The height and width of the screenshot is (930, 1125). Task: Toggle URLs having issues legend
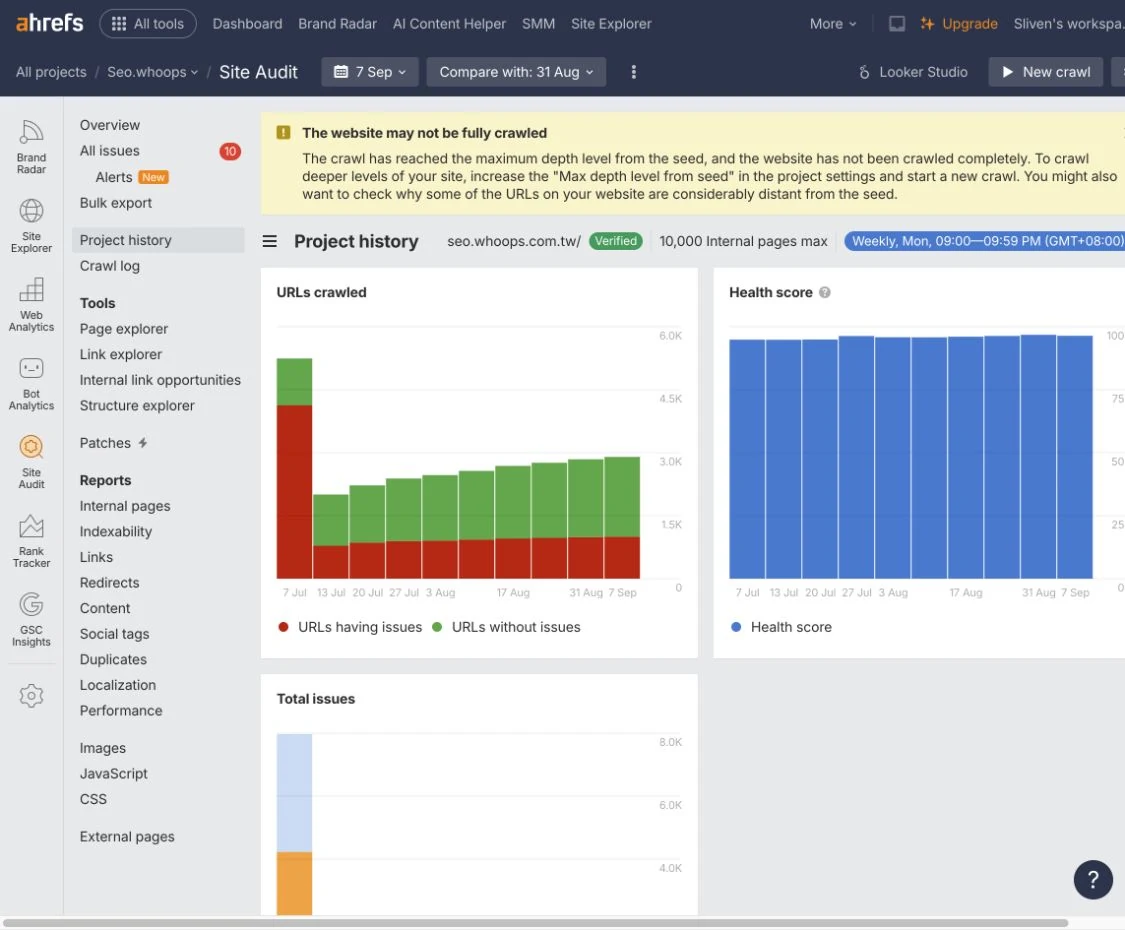pos(350,627)
